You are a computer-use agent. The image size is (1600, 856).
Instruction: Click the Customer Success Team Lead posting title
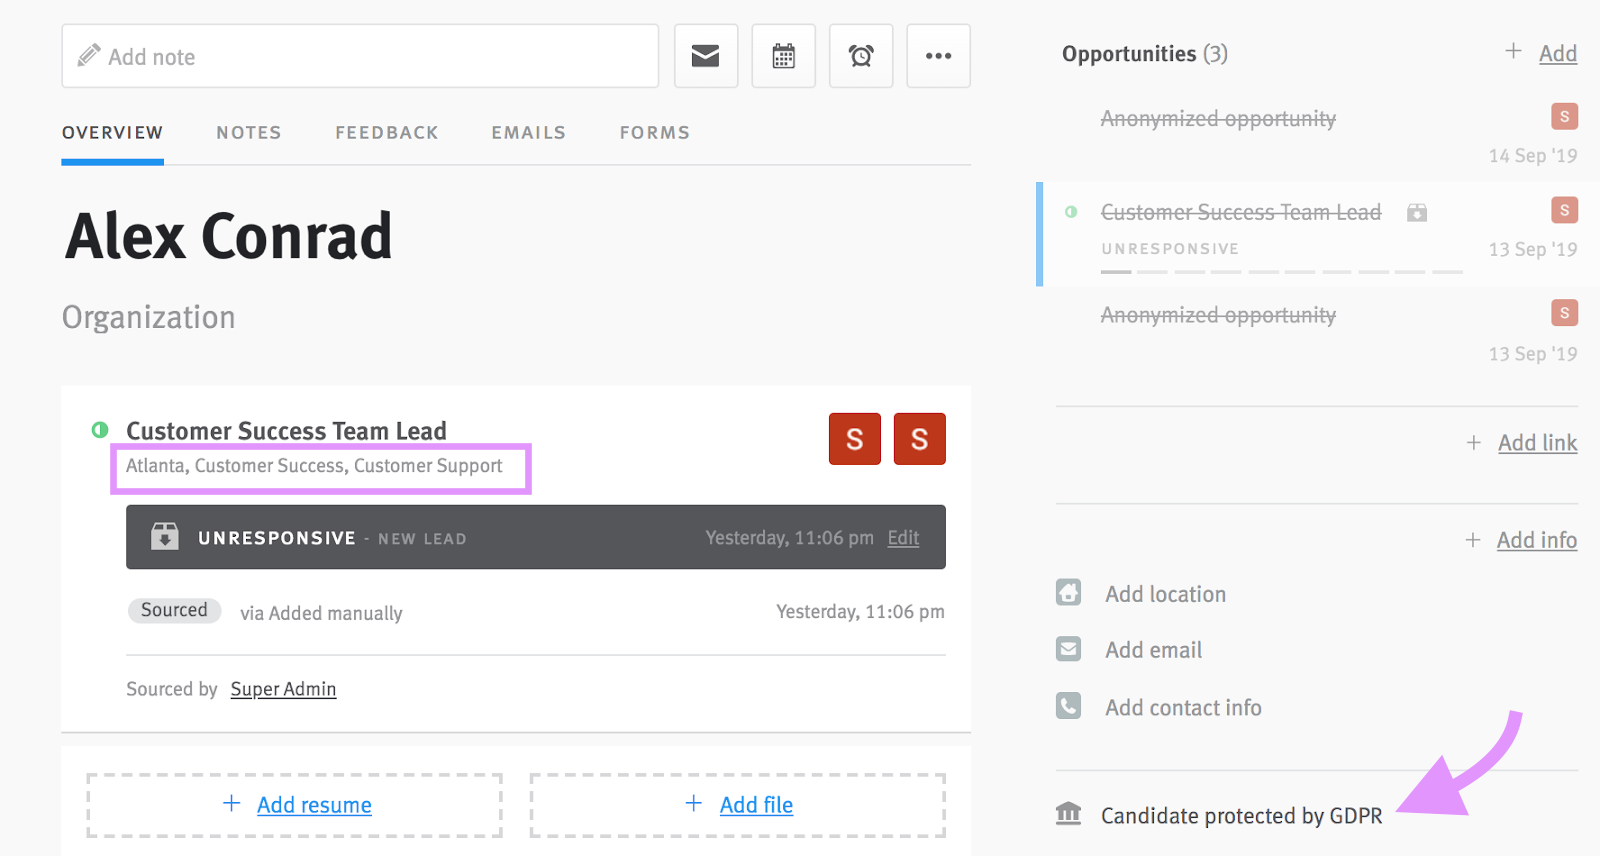click(286, 431)
